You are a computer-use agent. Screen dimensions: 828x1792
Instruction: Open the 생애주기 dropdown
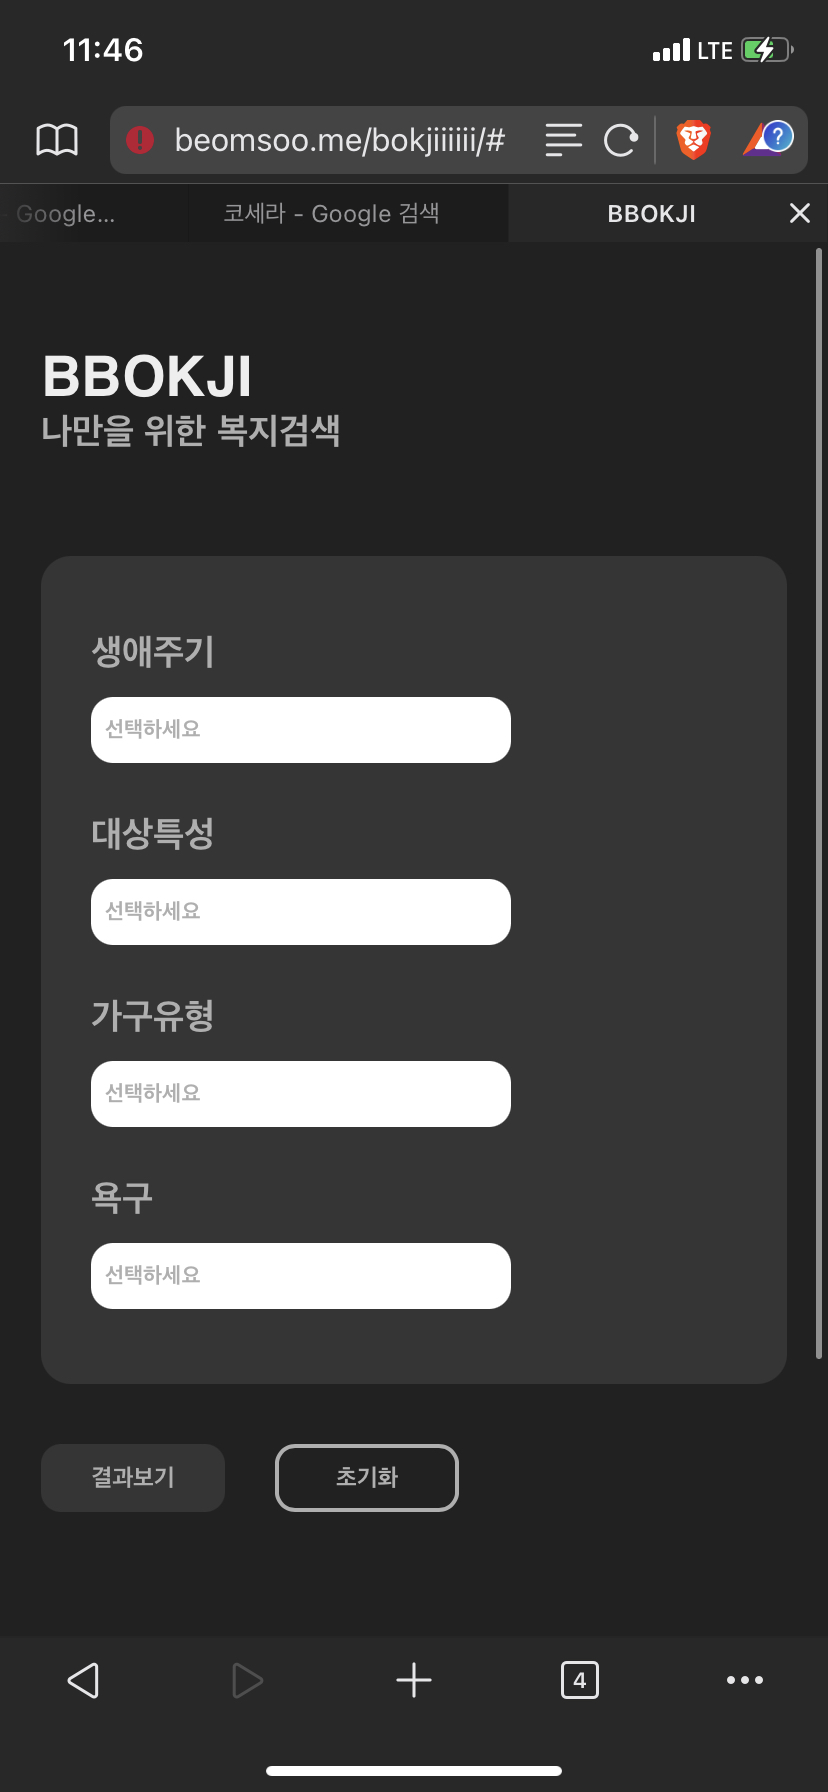click(301, 730)
